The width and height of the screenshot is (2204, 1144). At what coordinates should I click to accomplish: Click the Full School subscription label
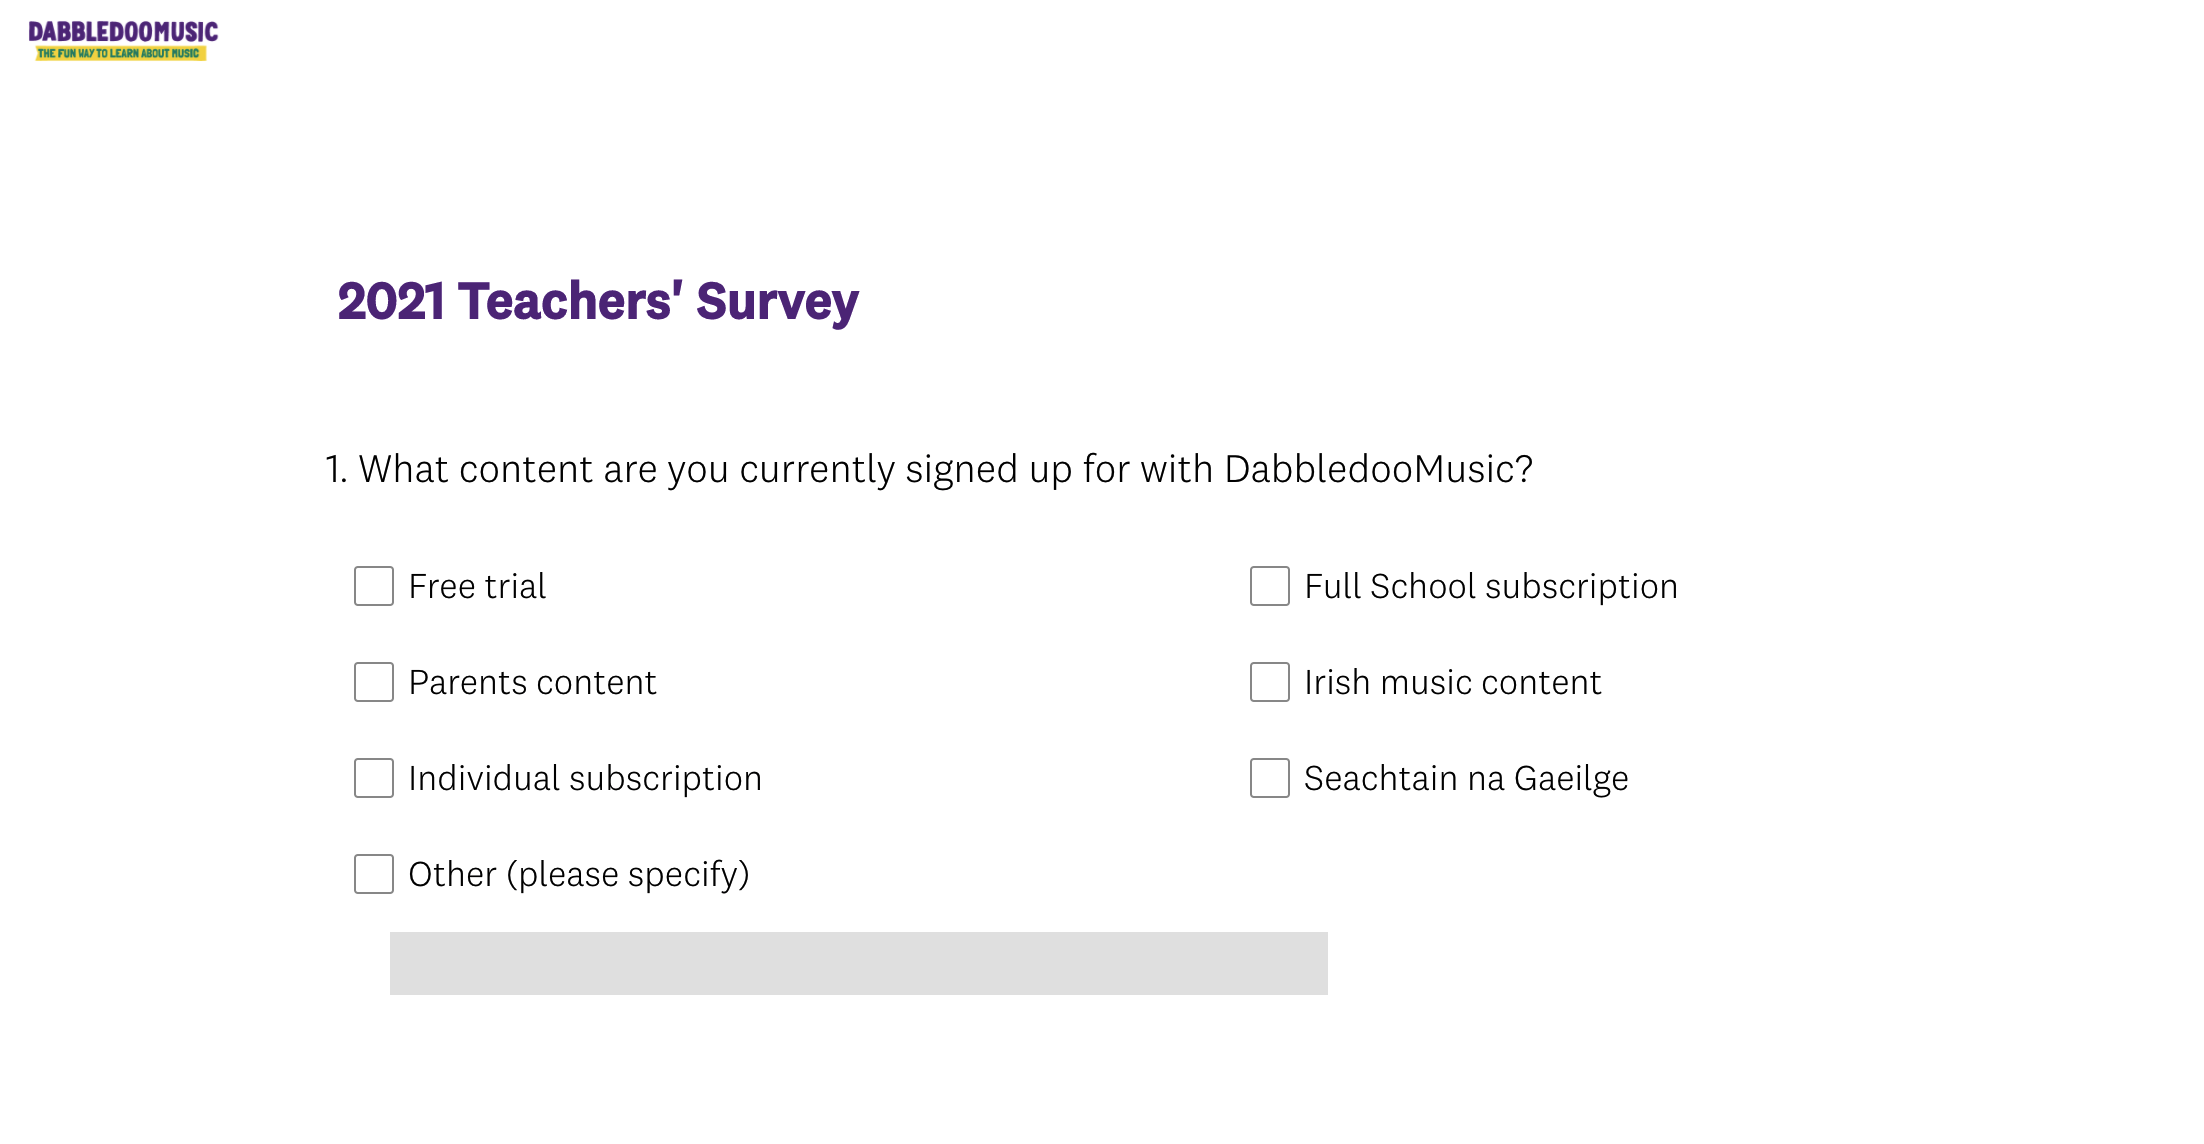[1491, 587]
